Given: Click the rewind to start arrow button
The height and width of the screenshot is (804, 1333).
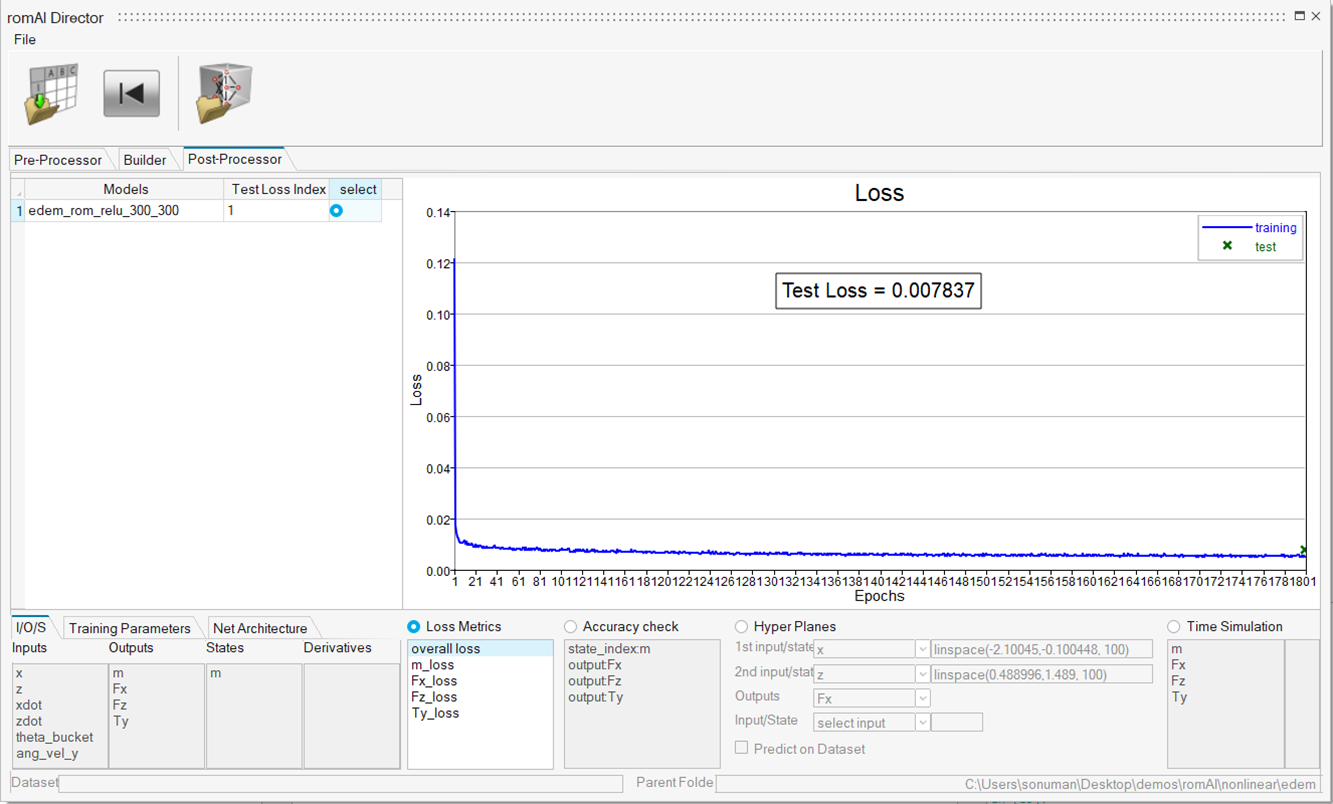Looking at the screenshot, I should click(x=131, y=94).
